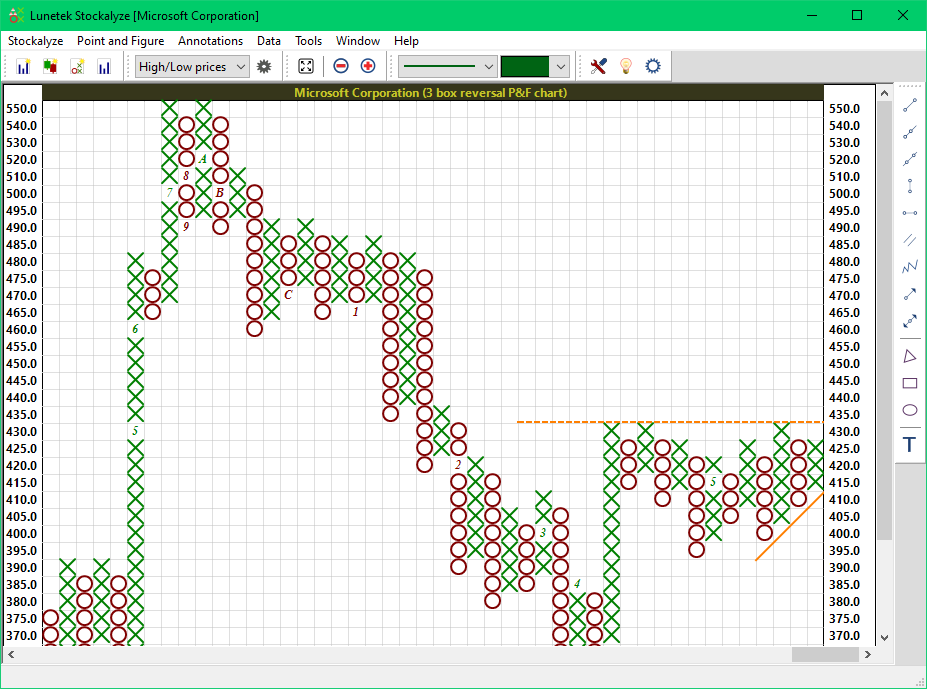The width and height of the screenshot is (927, 689).
Task: Click the green month marker 3
Action: [x=543, y=533]
